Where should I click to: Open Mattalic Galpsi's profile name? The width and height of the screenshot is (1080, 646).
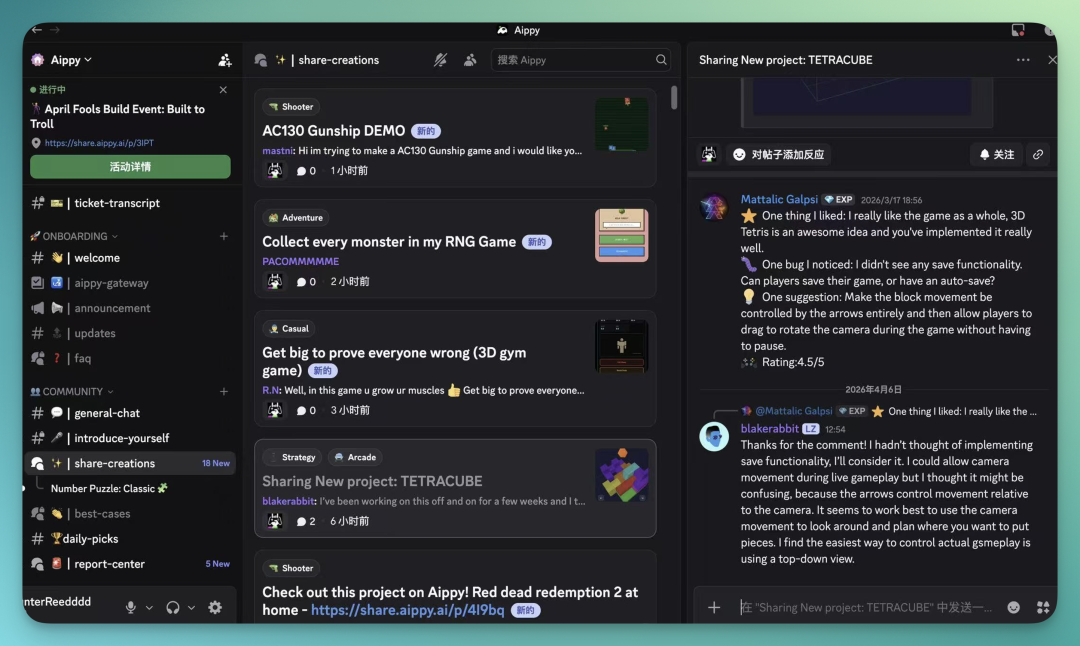(779, 199)
